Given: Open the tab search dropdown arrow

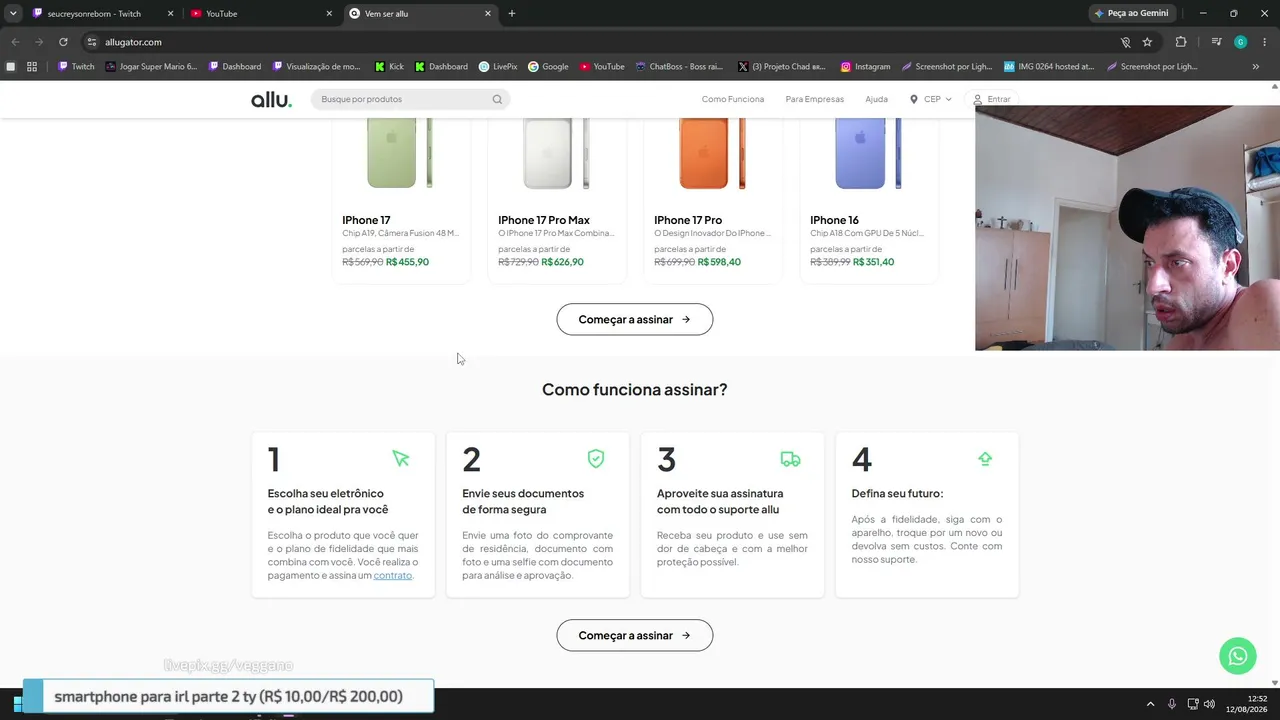Looking at the screenshot, I should 13,14.
